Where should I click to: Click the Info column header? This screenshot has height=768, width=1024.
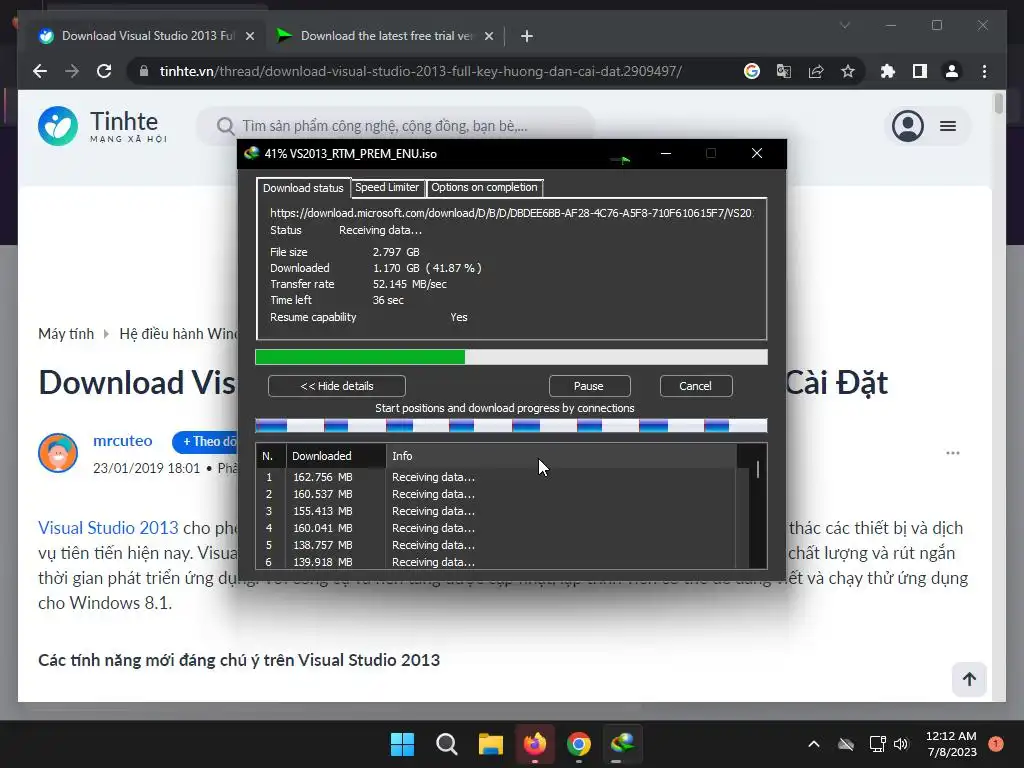click(562, 456)
